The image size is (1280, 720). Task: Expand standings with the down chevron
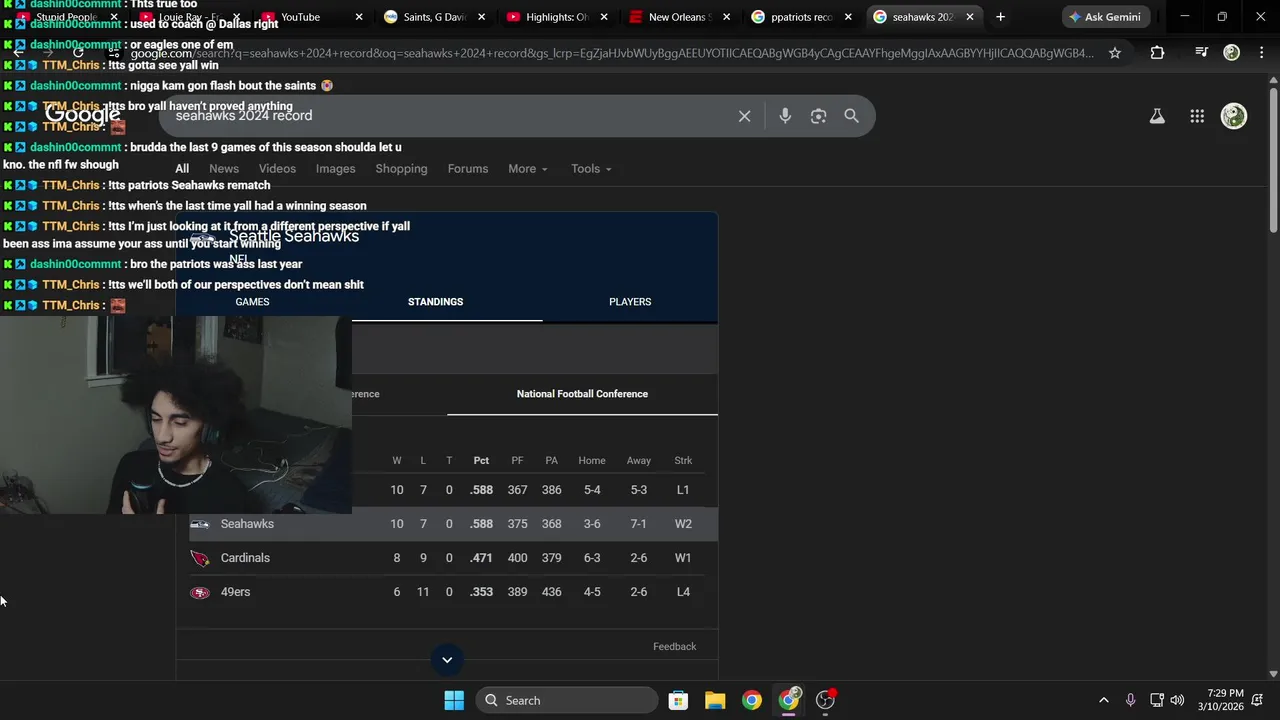447,659
